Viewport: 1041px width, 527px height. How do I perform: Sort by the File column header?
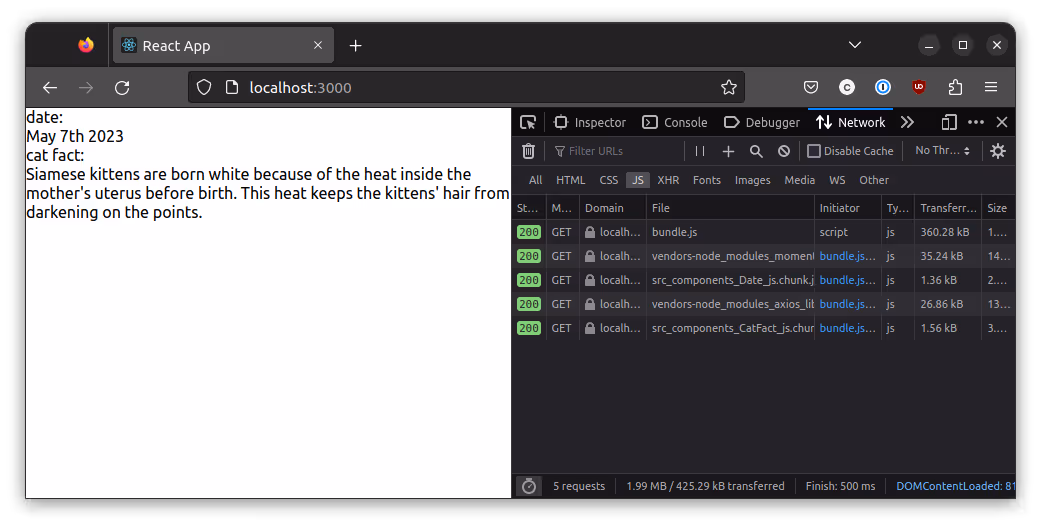730,208
